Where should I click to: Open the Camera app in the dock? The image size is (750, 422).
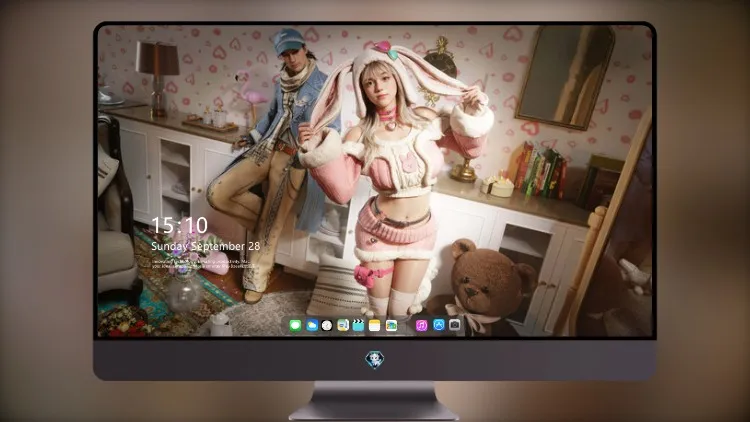tap(455, 325)
